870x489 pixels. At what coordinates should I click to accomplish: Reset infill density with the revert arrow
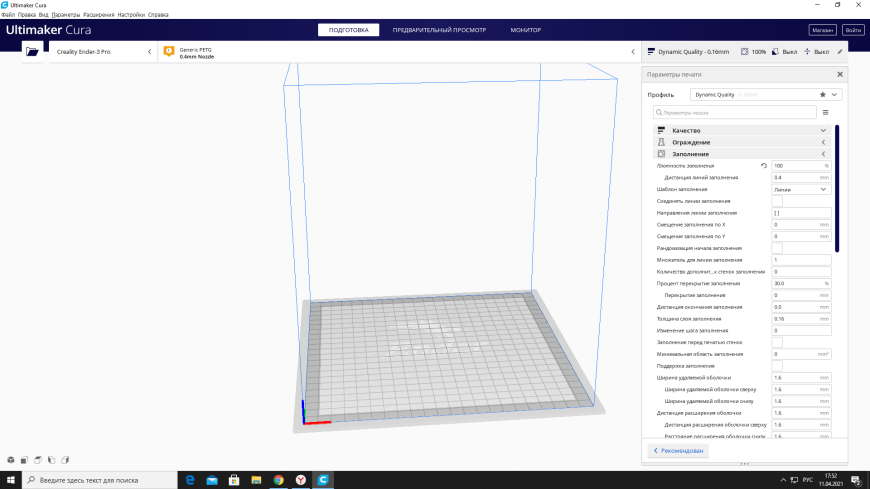[764, 166]
